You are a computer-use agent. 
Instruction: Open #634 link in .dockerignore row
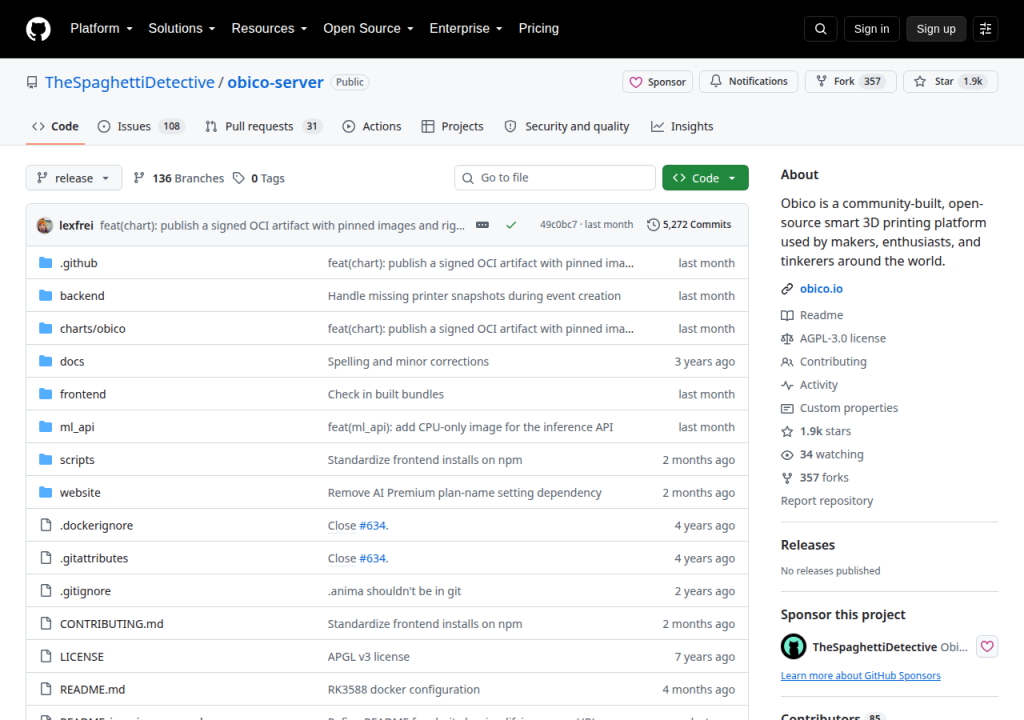(x=372, y=525)
